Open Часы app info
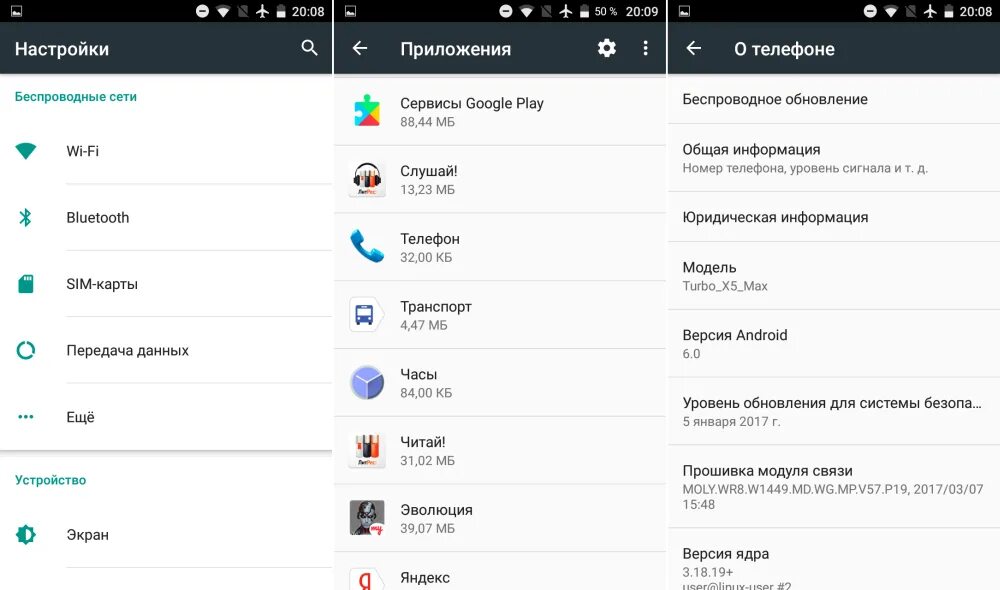Viewport: 1000px width, 590px height. coord(500,382)
